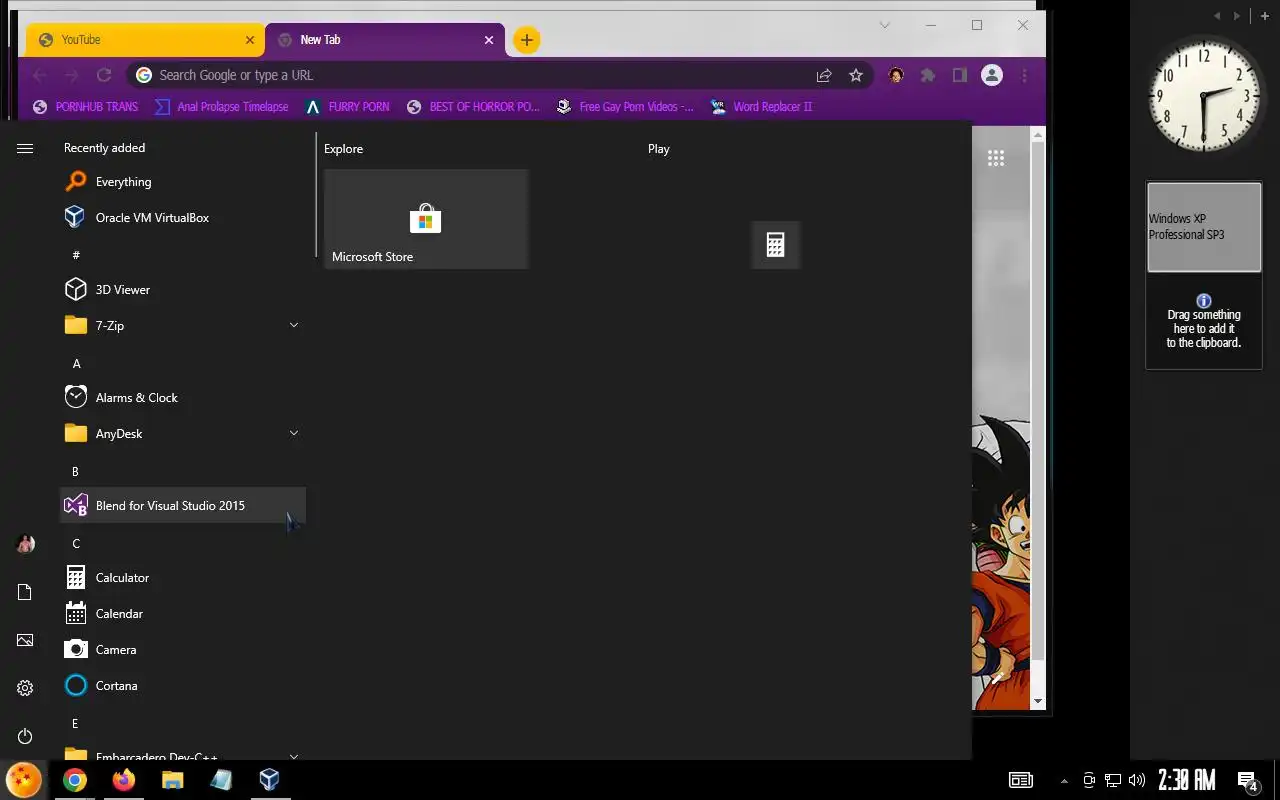This screenshot has height=800, width=1280.
Task: Open the BEST OF HORROR bookmark
Action: pyautogui.click(x=473, y=106)
